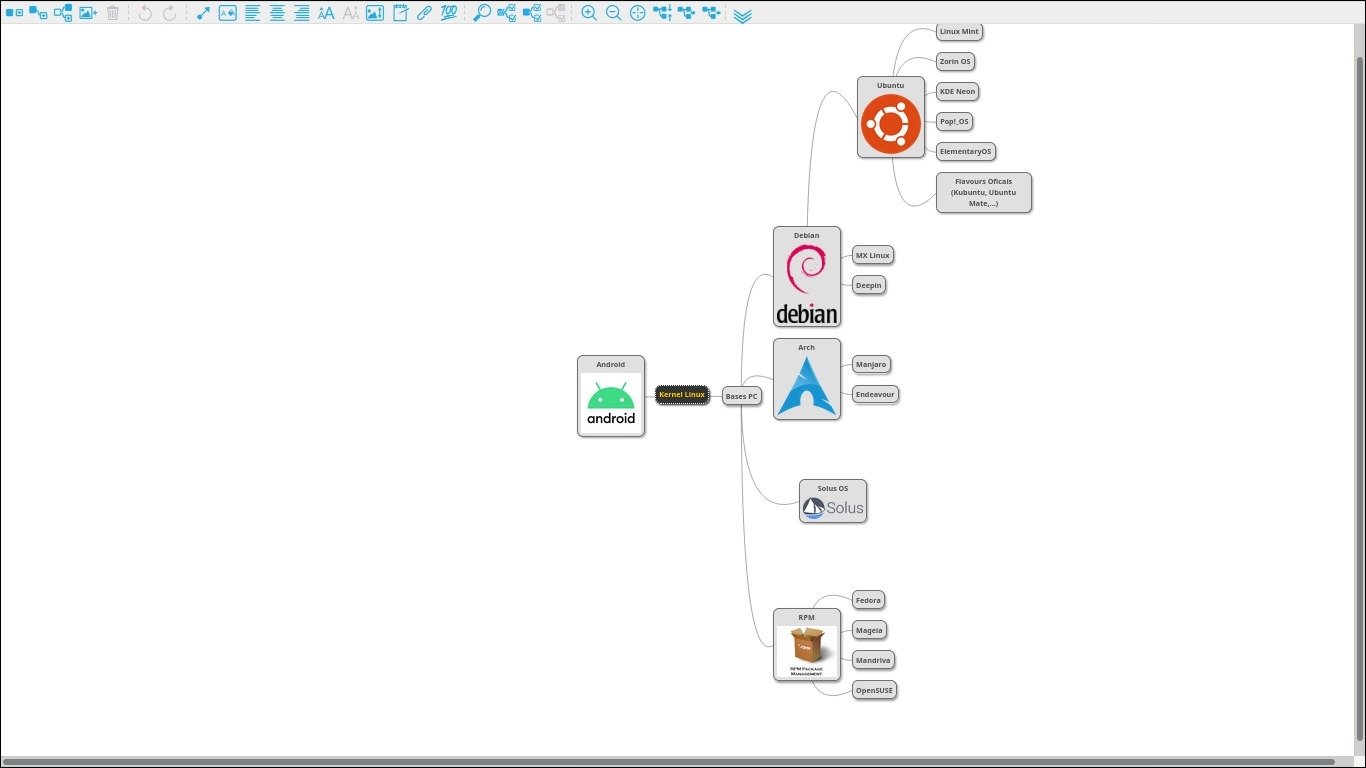Screen dimensions: 1366x768
Task: Click the Linux Mint node
Action: (x=959, y=32)
